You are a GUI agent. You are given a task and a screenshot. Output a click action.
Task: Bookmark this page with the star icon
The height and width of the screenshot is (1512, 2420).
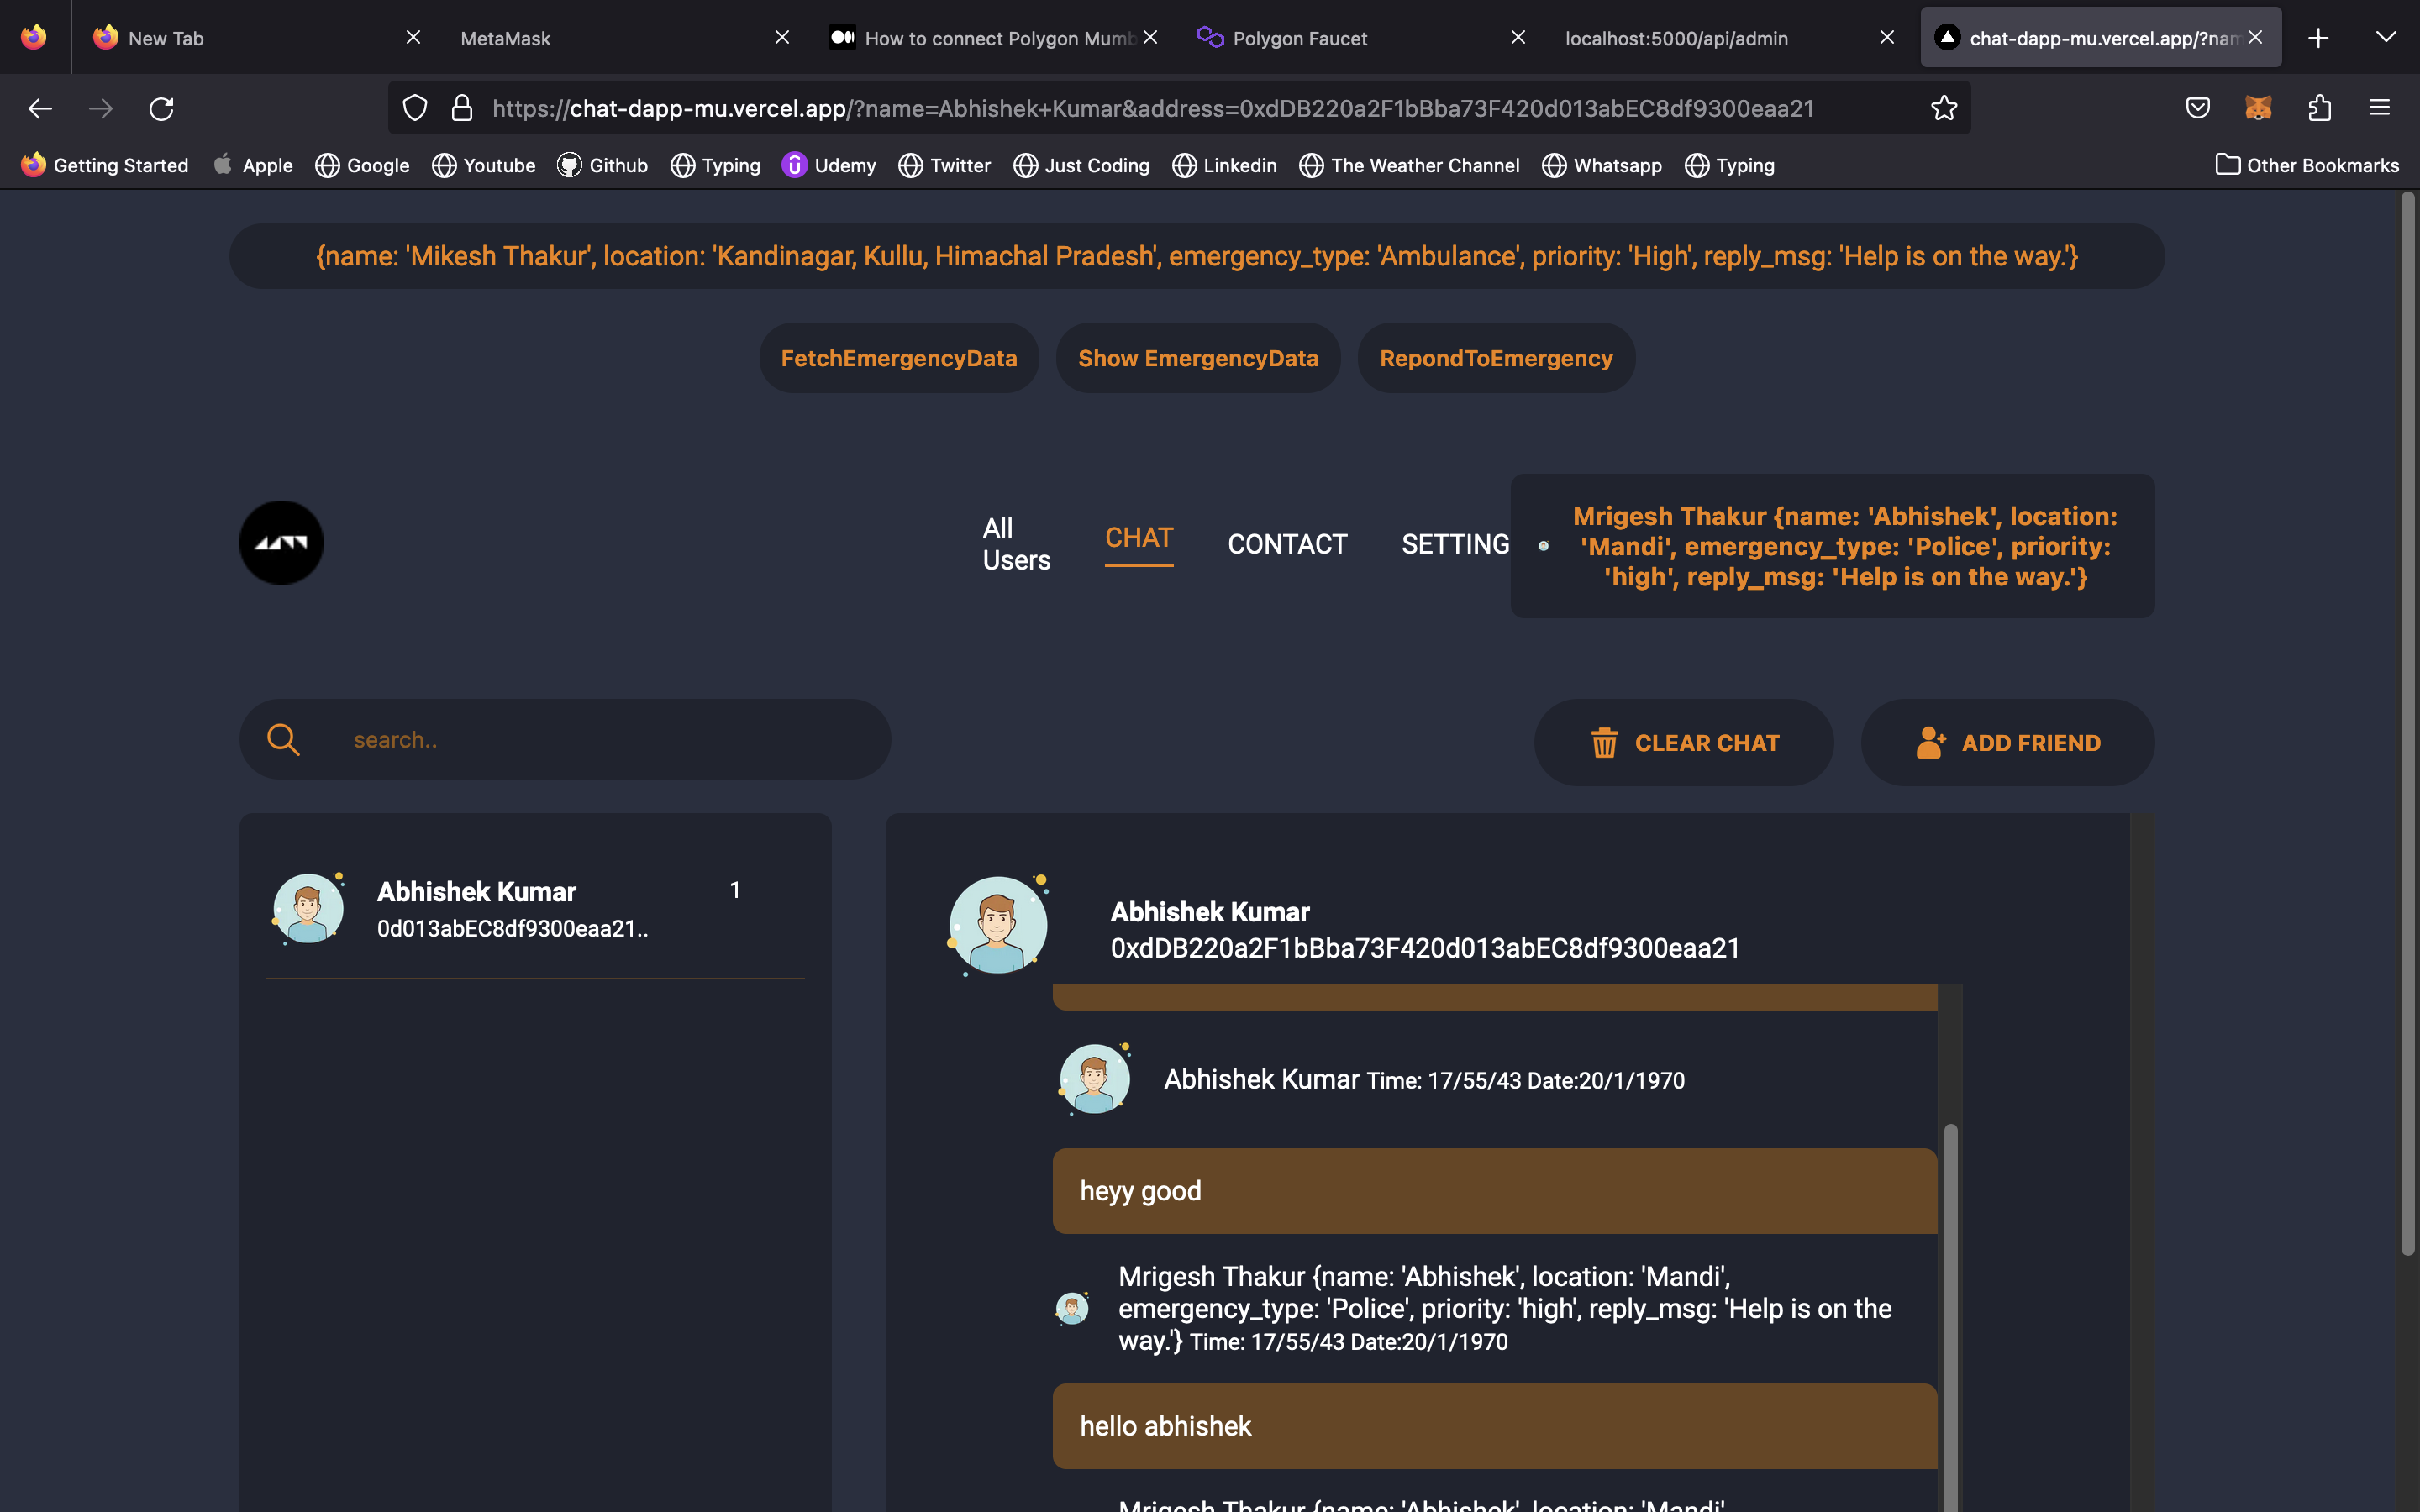[x=1943, y=108]
